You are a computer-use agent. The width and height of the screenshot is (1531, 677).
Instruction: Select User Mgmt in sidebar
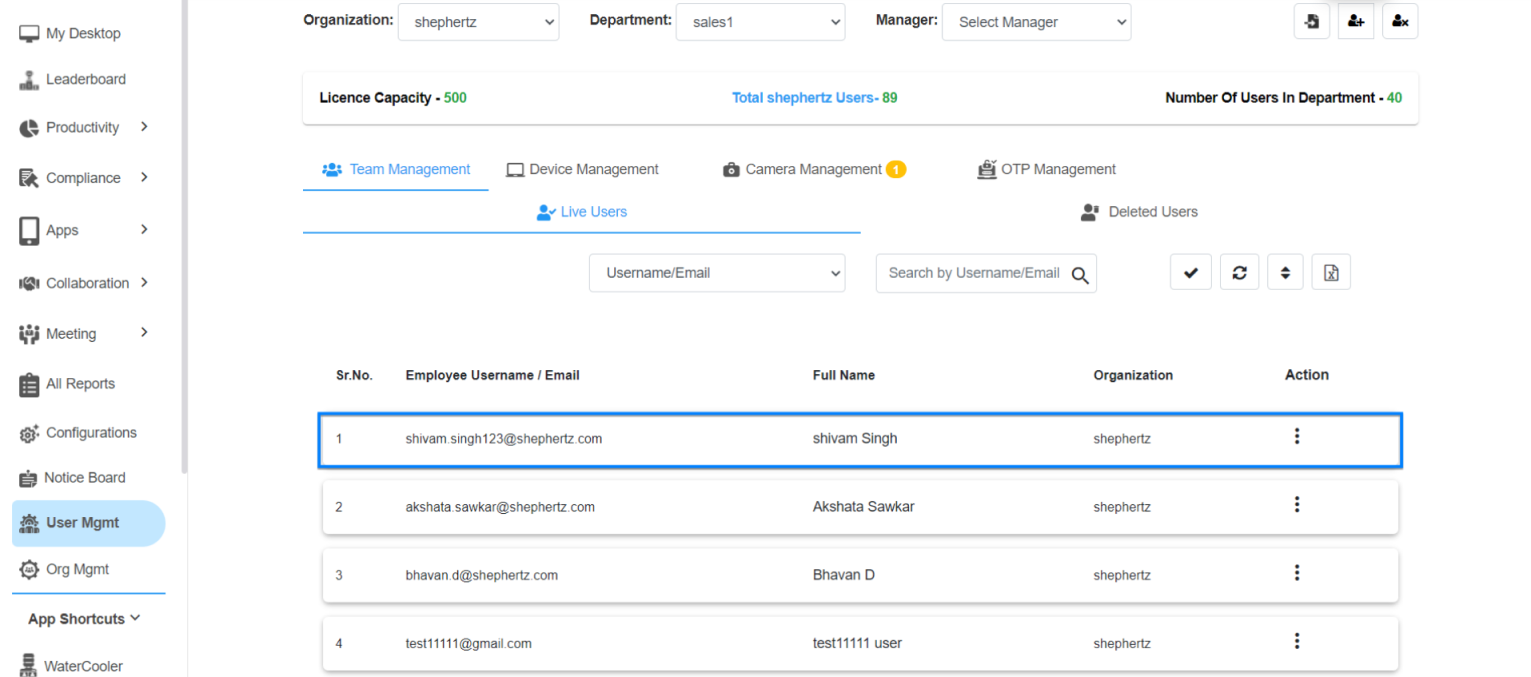(x=89, y=523)
